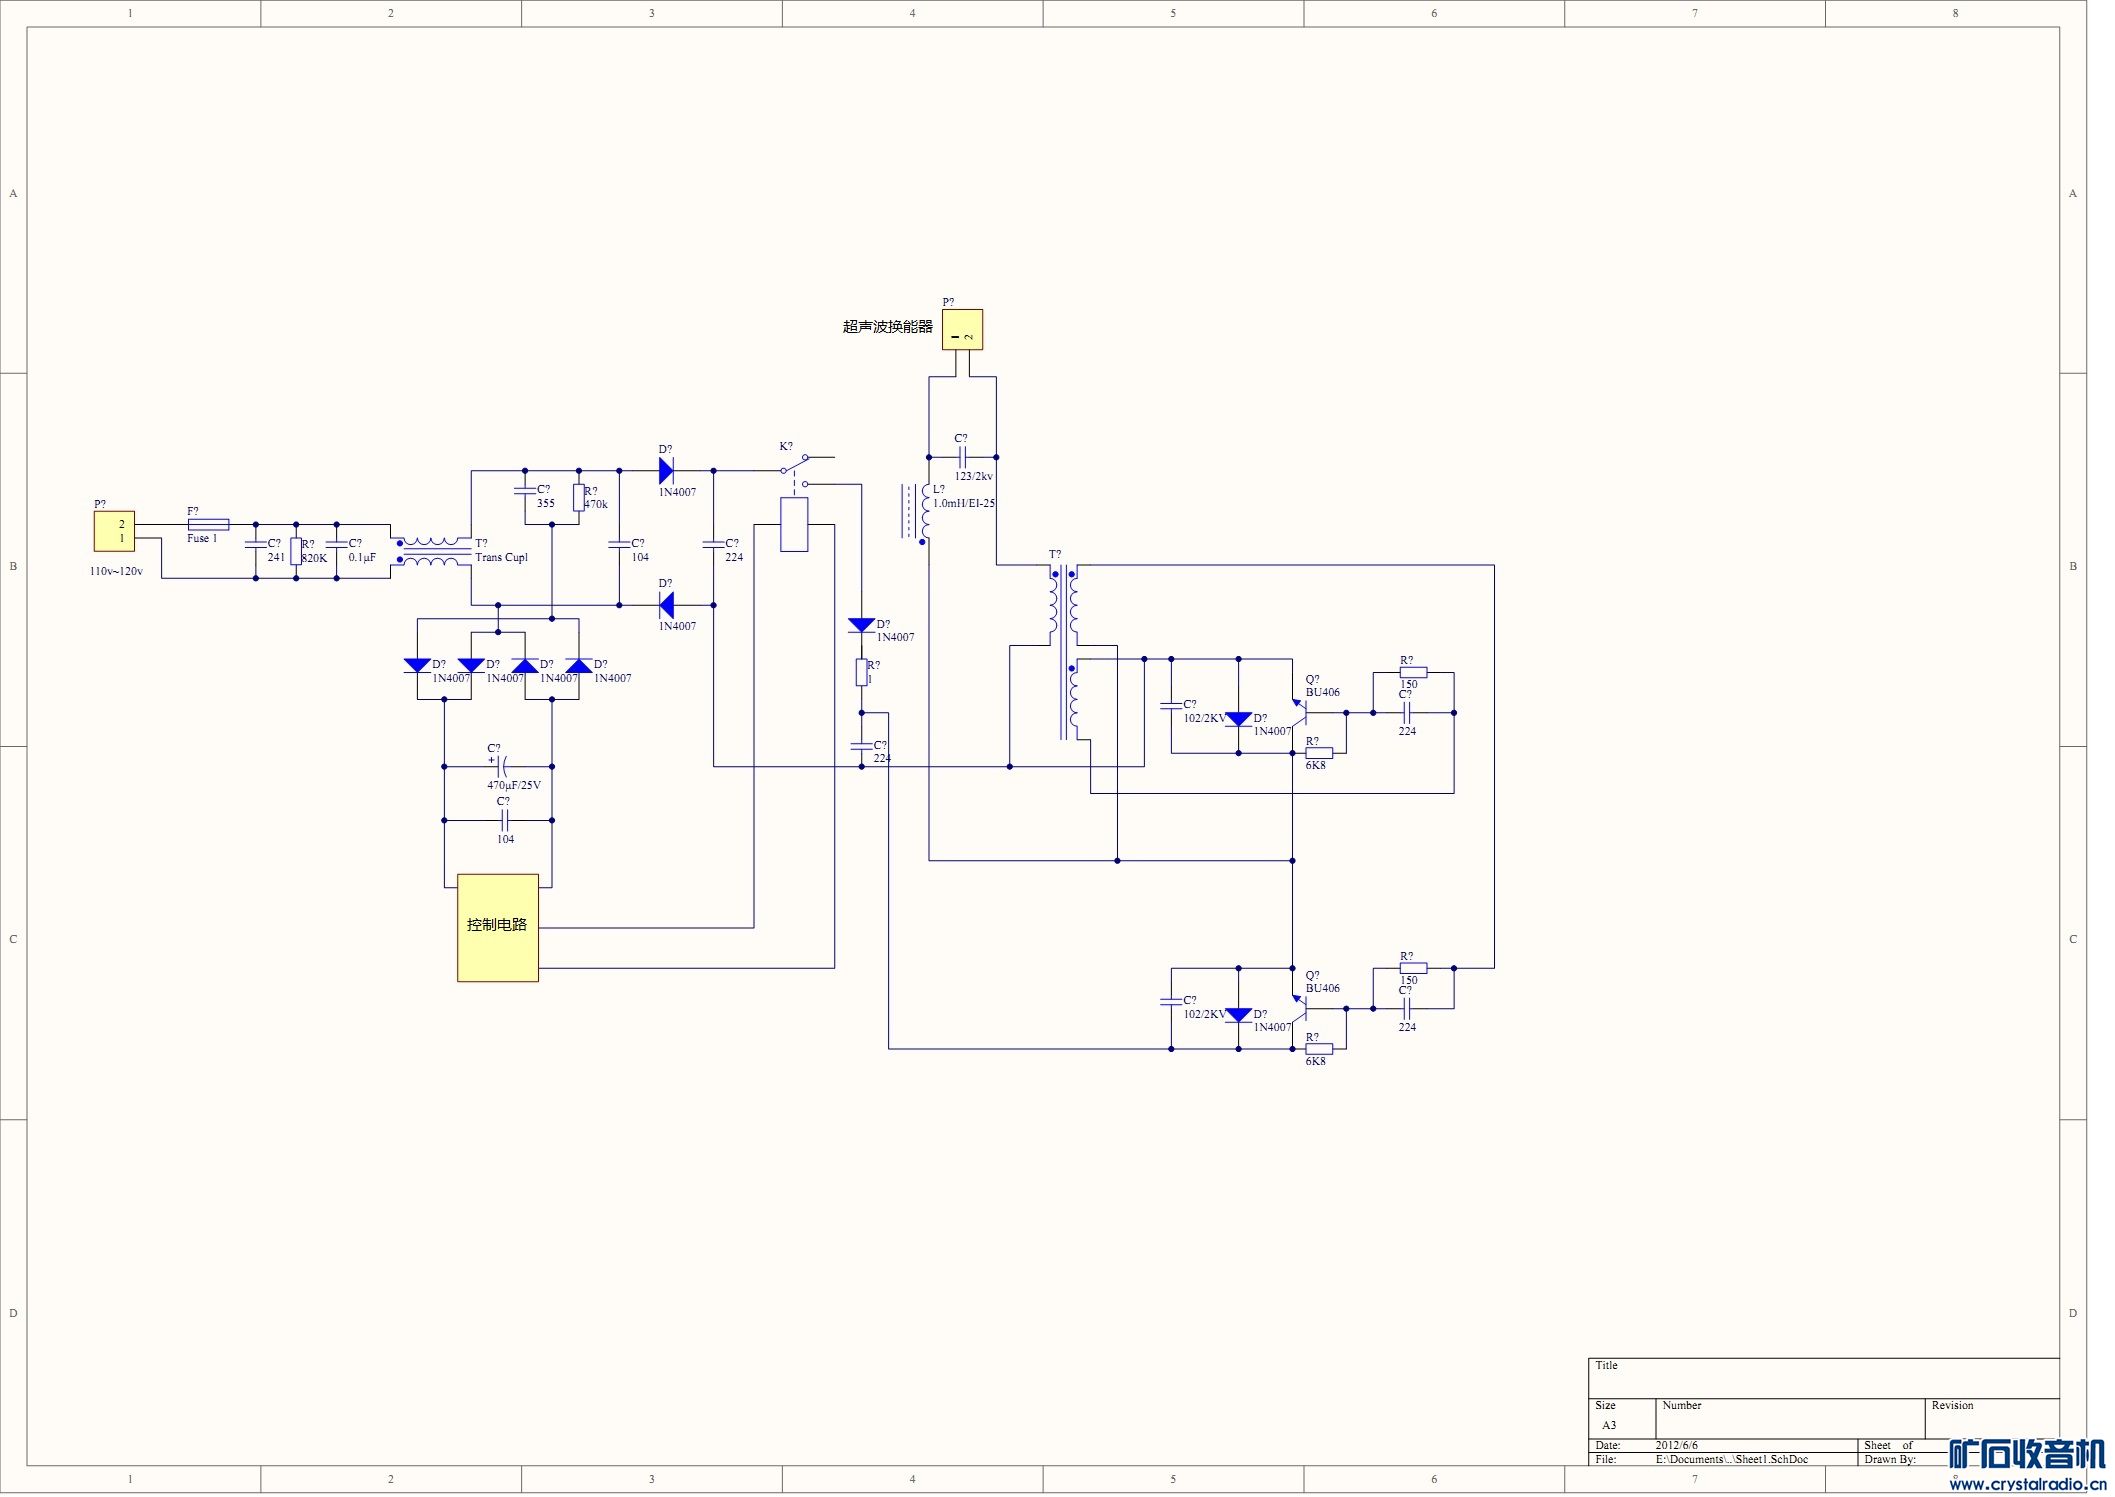The height and width of the screenshot is (1497, 2115).
Task: Click the 224 capacitor beside the upper BU406
Action: tap(1406, 713)
